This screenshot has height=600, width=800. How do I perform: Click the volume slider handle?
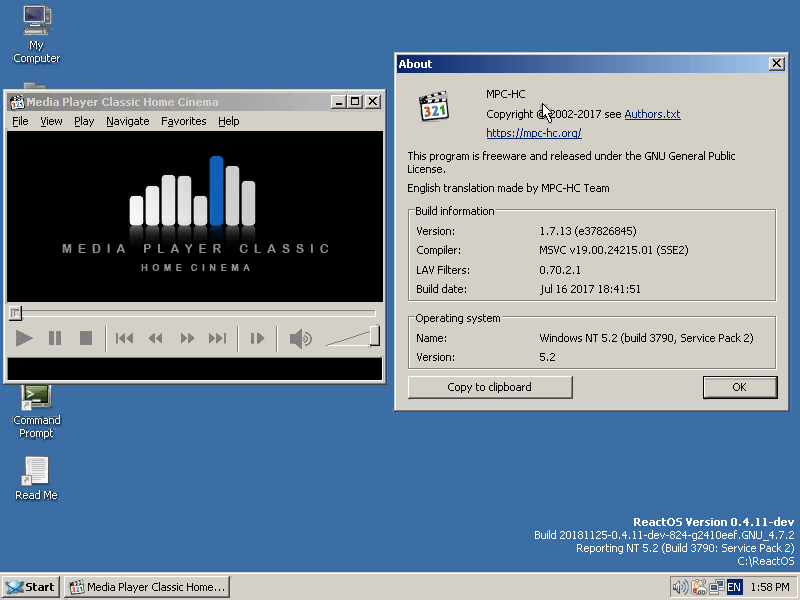click(x=374, y=336)
